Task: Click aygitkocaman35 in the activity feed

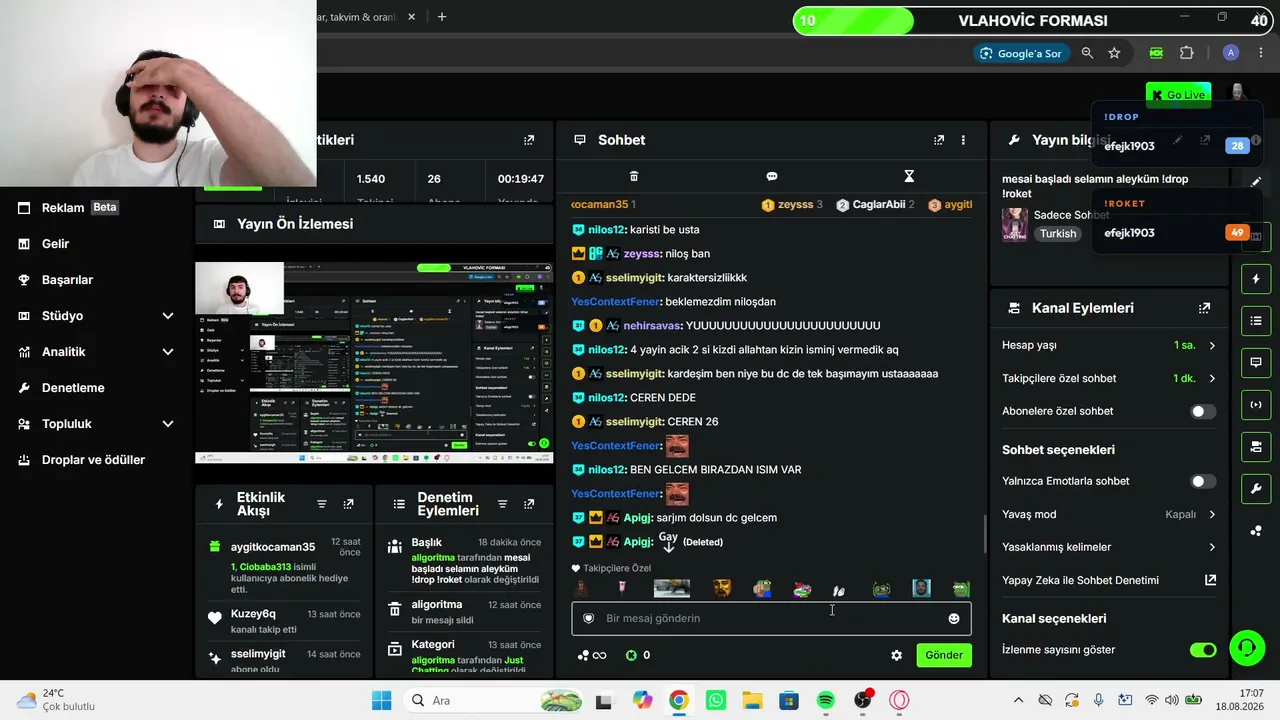Action: pos(273,547)
